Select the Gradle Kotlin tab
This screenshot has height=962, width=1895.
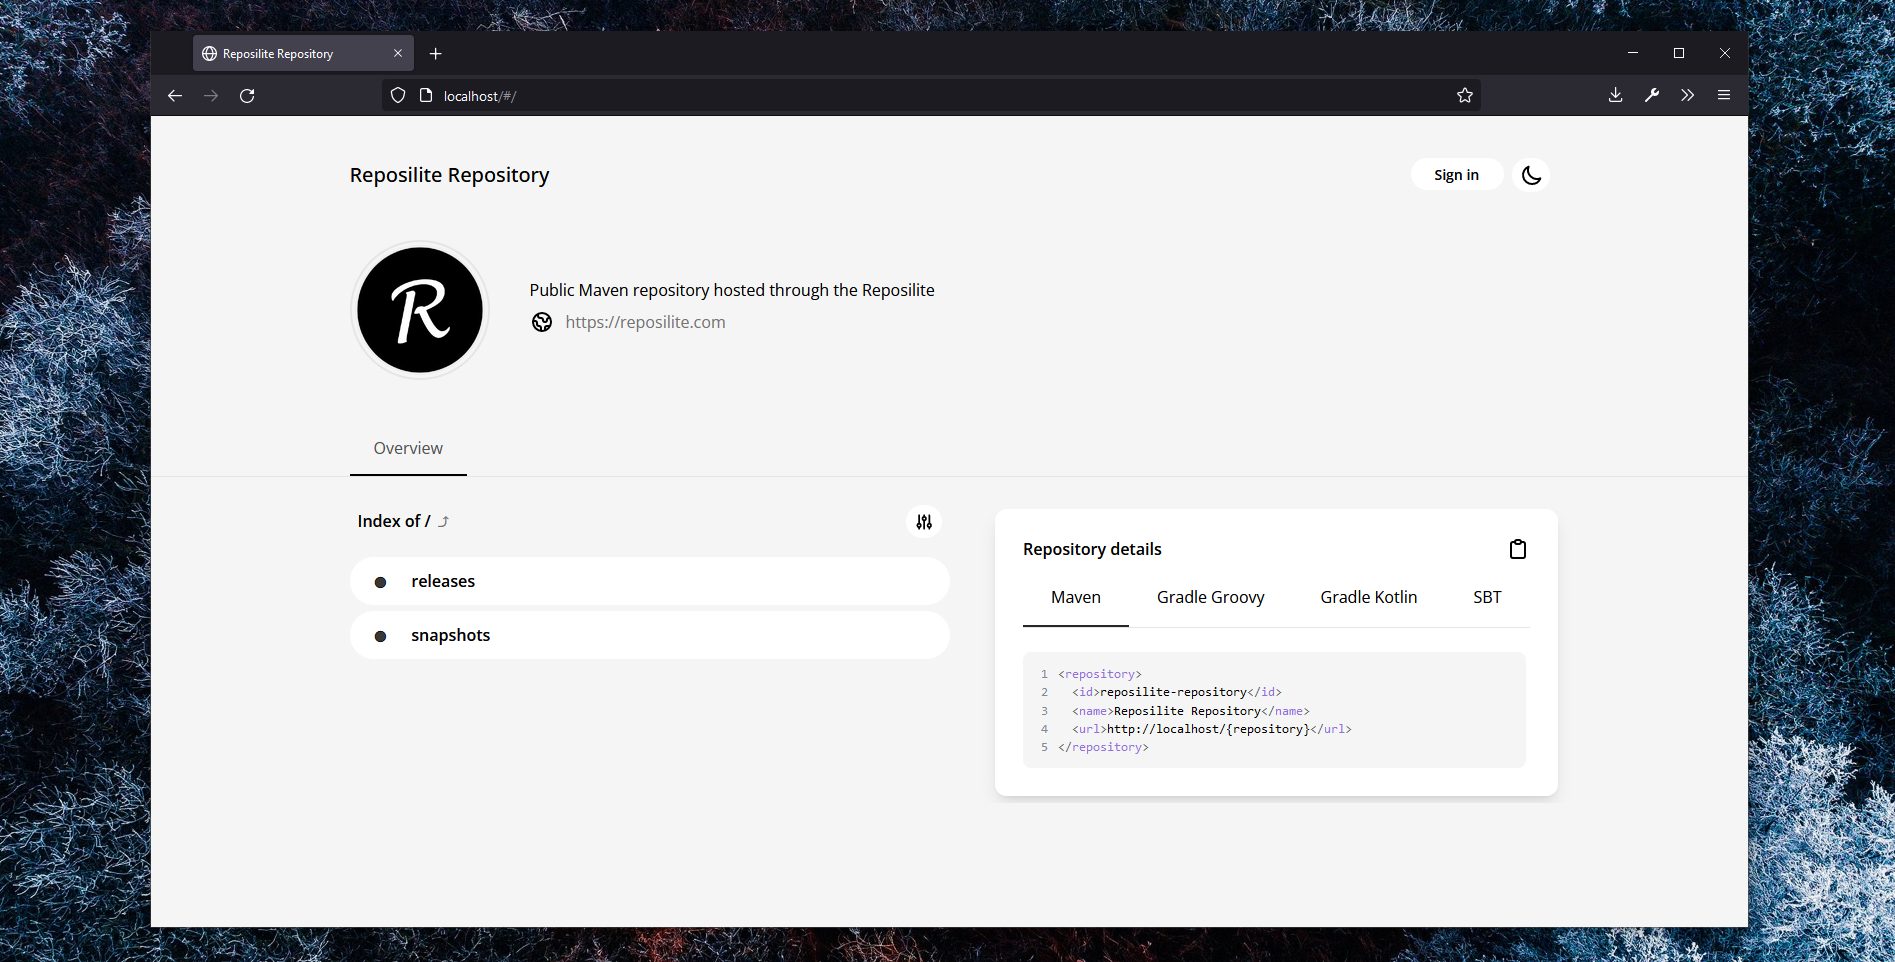pos(1368,597)
